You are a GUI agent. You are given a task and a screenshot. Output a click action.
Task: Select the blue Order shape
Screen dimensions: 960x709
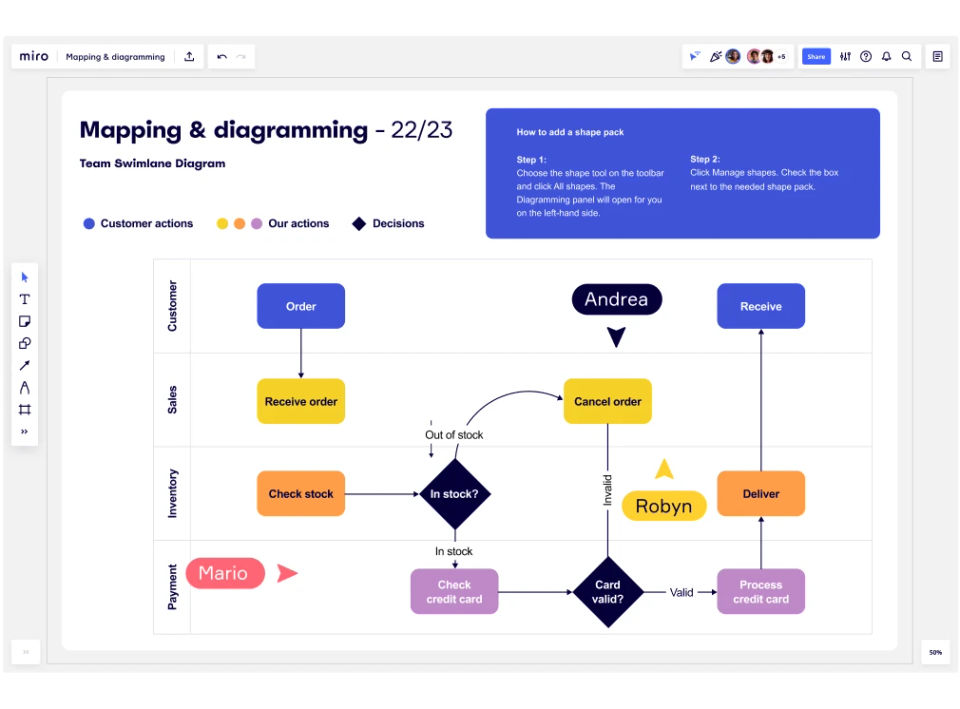(x=301, y=306)
